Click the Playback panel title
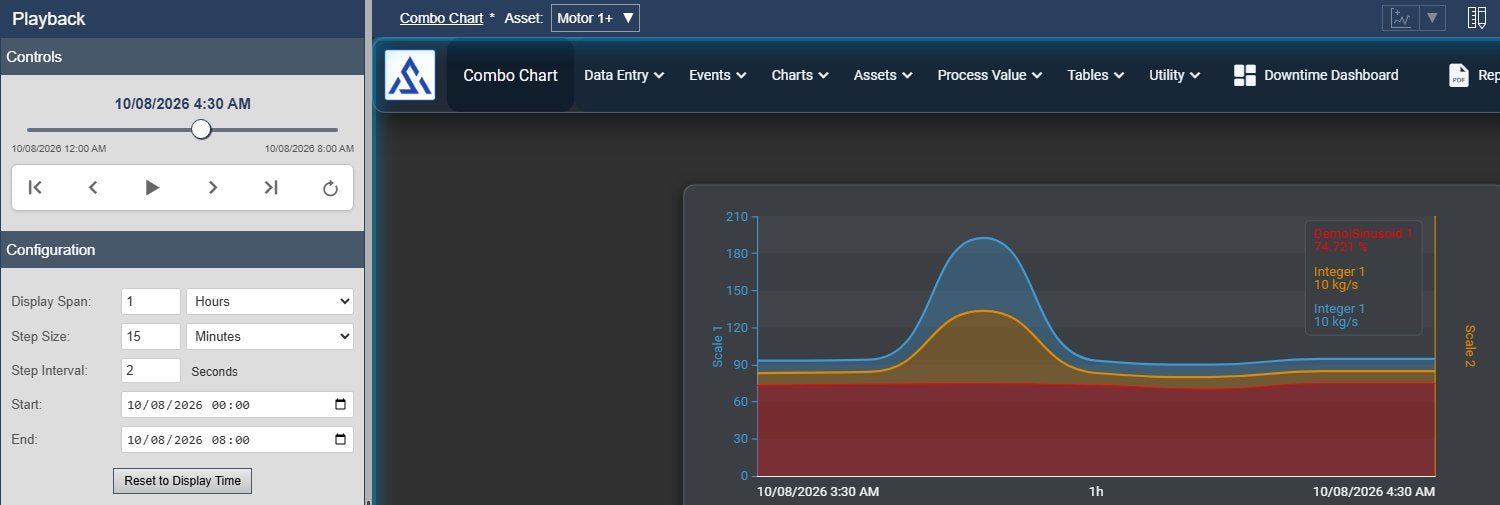This screenshot has width=1500, height=505. pyautogui.click(x=49, y=19)
